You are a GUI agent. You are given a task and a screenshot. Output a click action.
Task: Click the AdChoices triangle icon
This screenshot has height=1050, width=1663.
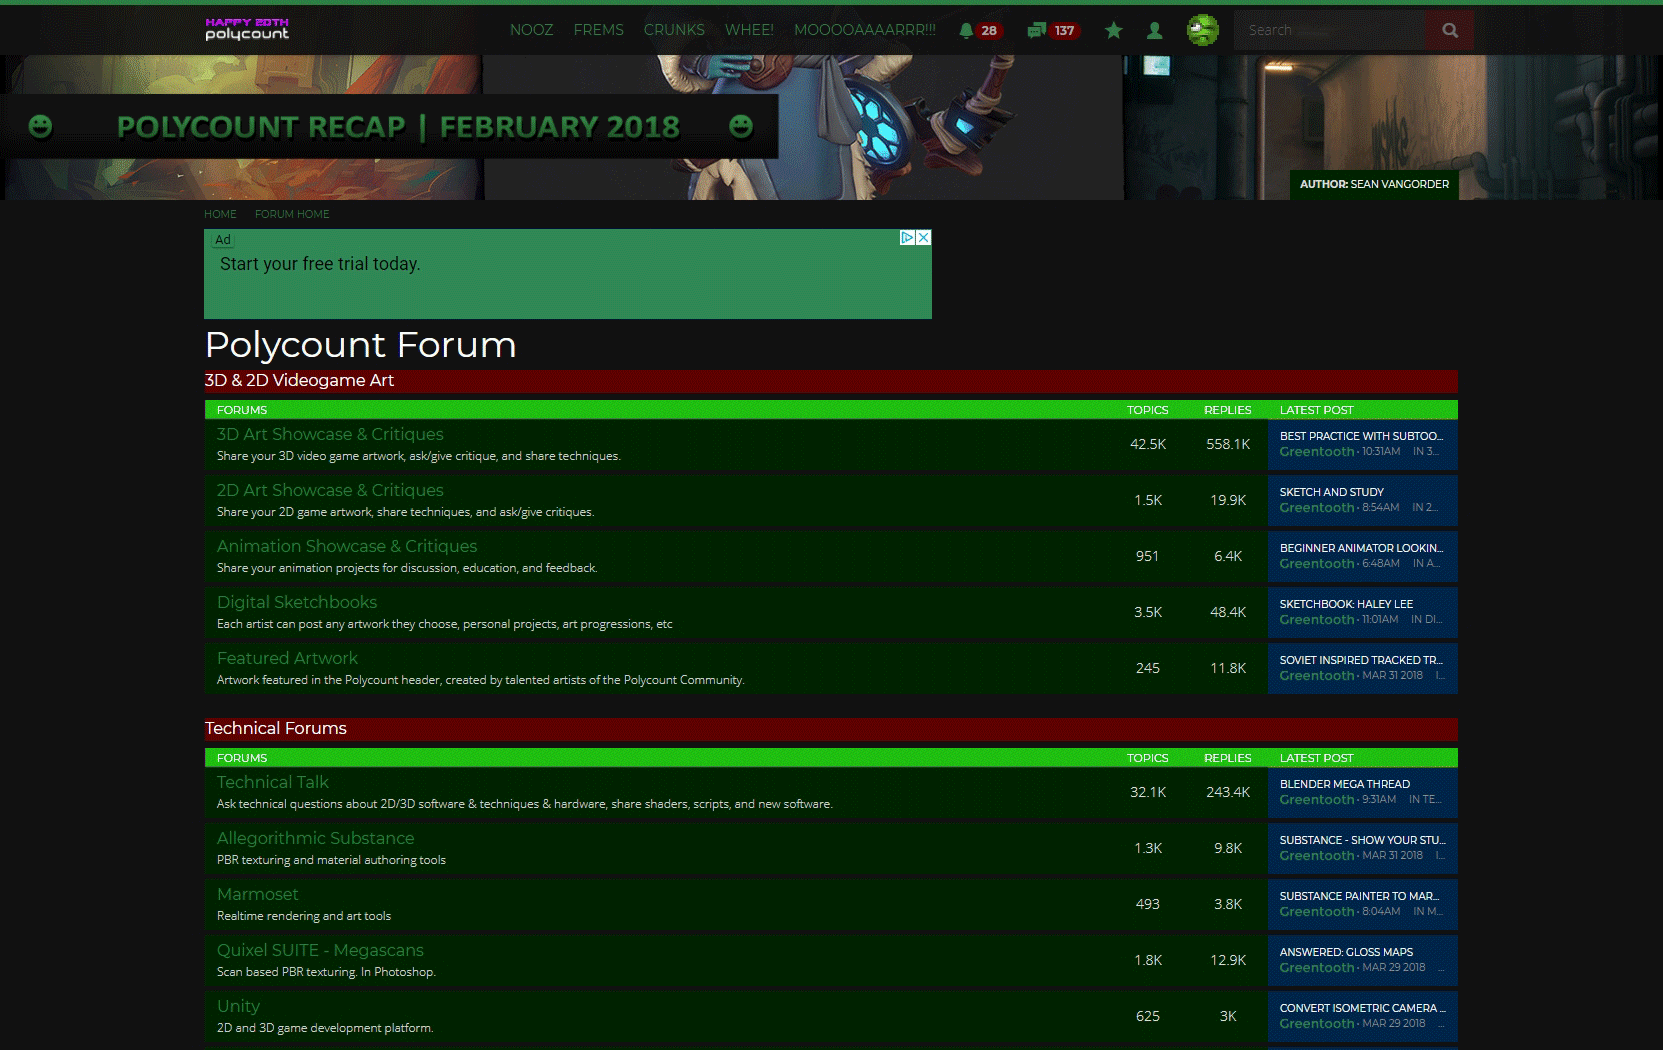[x=907, y=238]
